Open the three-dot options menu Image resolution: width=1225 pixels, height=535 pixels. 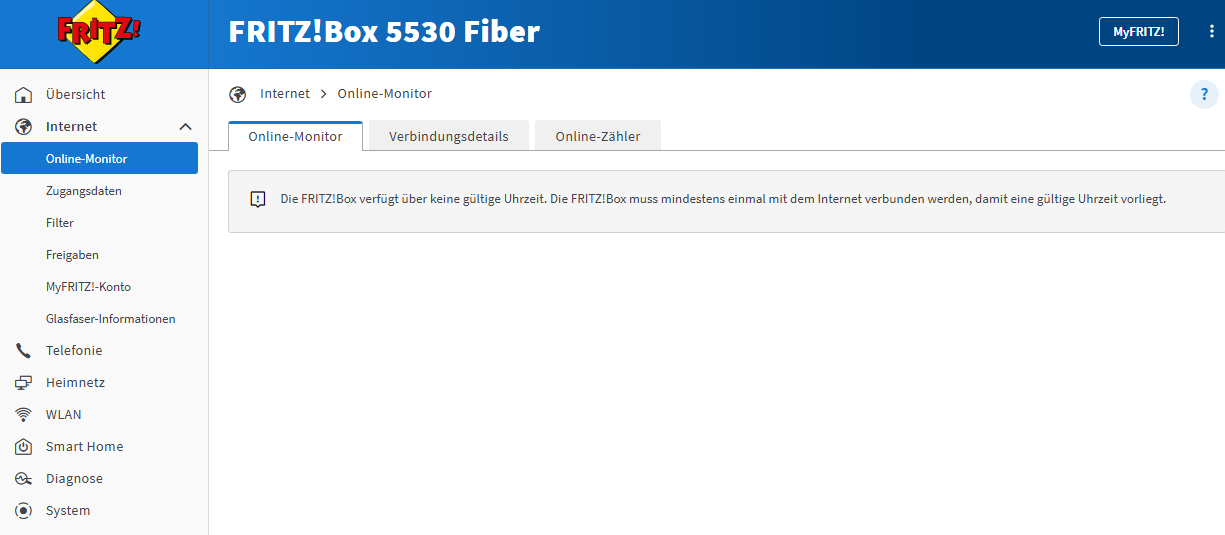click(x=1211, y=32)
